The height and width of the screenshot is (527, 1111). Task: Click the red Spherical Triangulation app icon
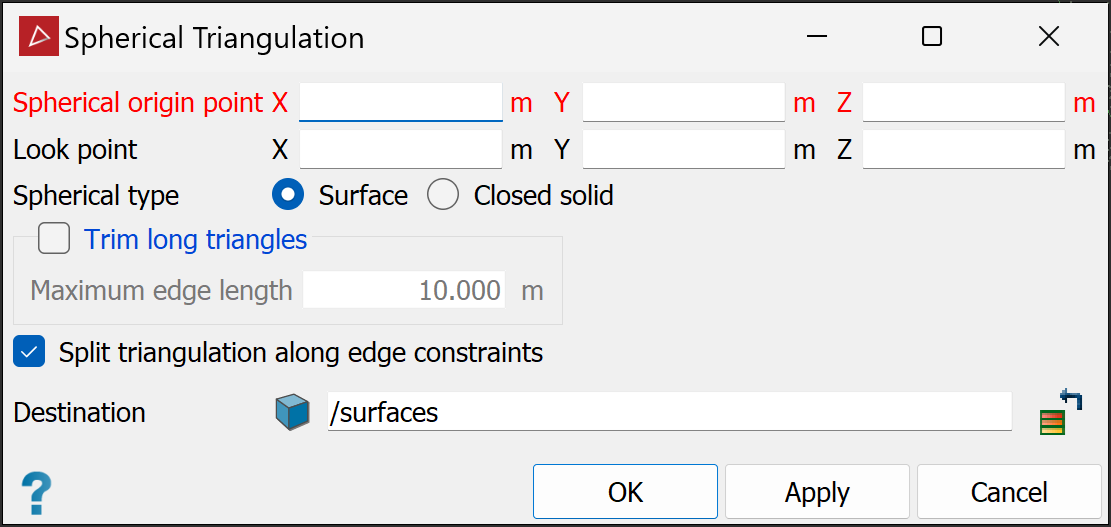tap(38, 37)
